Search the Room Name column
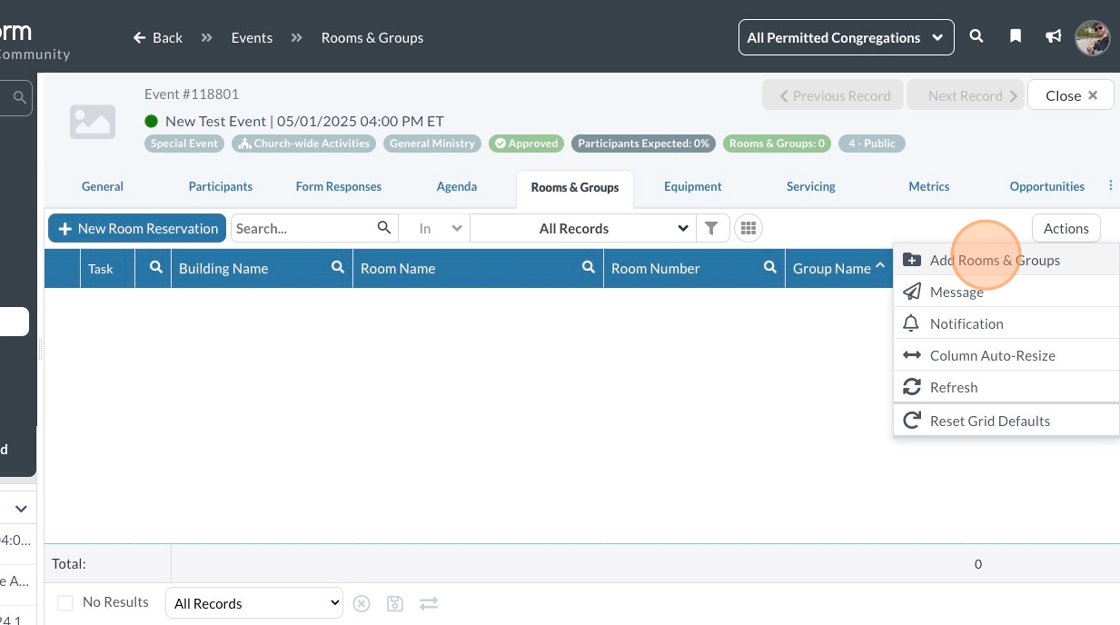Viewport: 1120px width, 625px height. tap(589, 268)
